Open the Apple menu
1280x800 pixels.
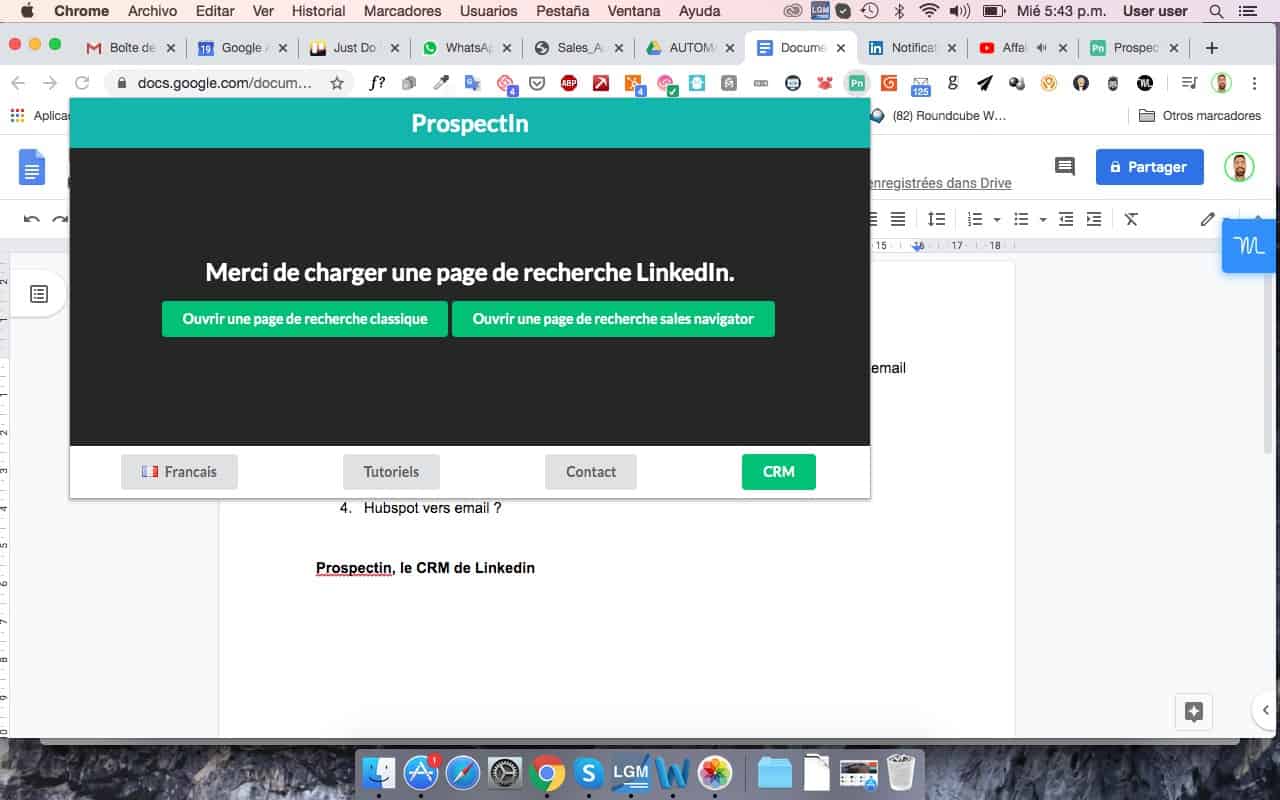tap(27, 11)
